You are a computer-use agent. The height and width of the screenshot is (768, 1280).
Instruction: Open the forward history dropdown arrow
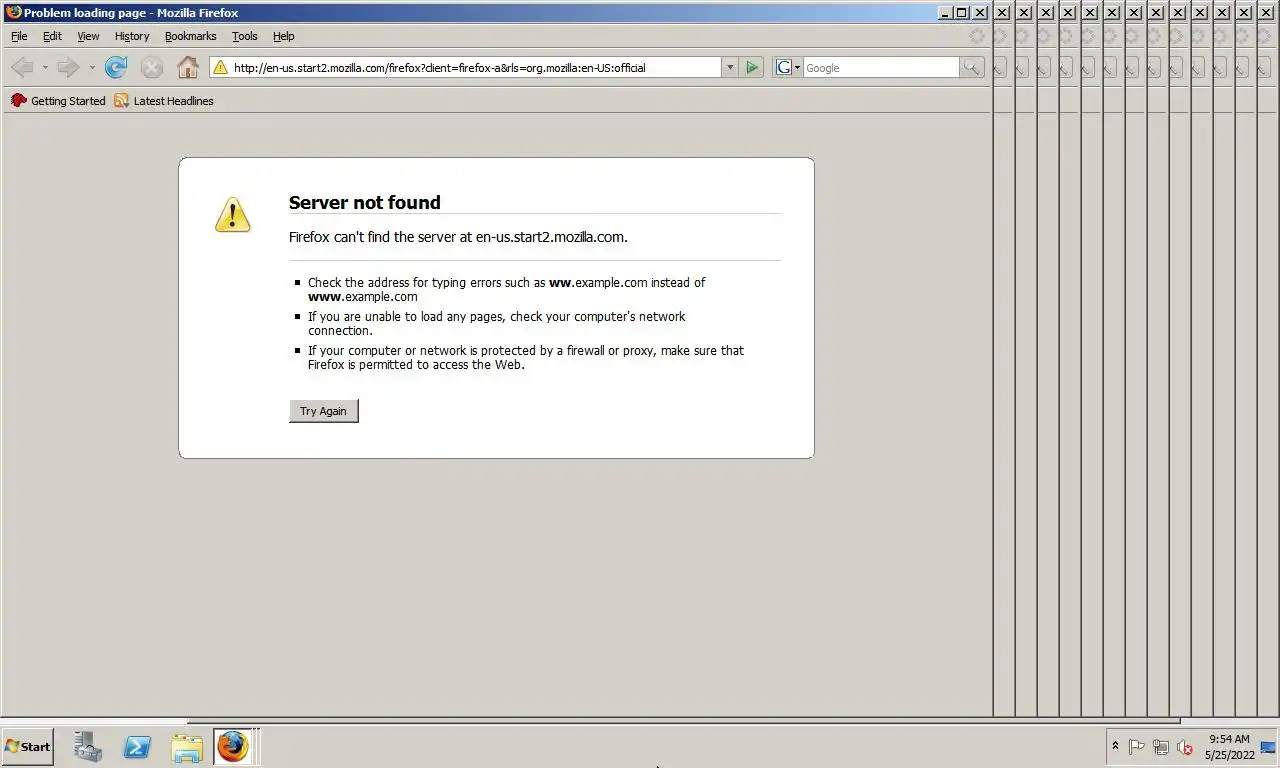[91, 68]
